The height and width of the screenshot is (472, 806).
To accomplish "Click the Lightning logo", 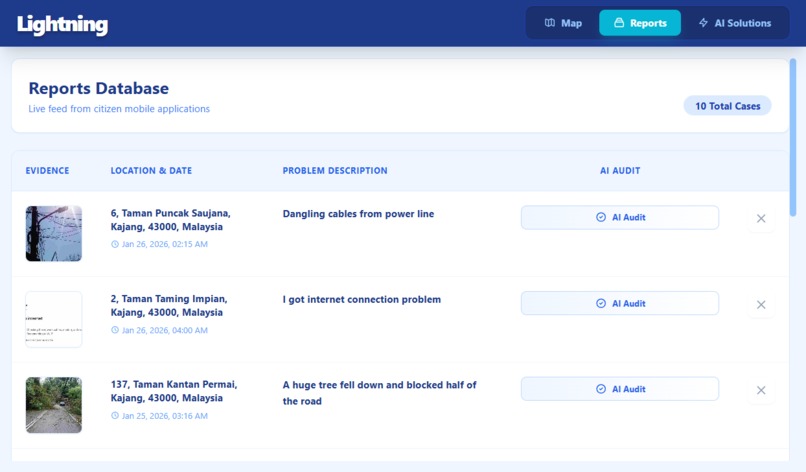I will 62,24.
